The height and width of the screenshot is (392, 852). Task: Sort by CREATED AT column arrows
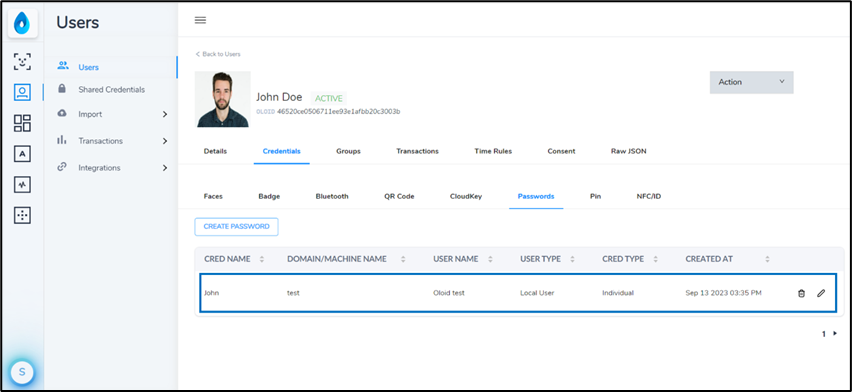[767, 259]
